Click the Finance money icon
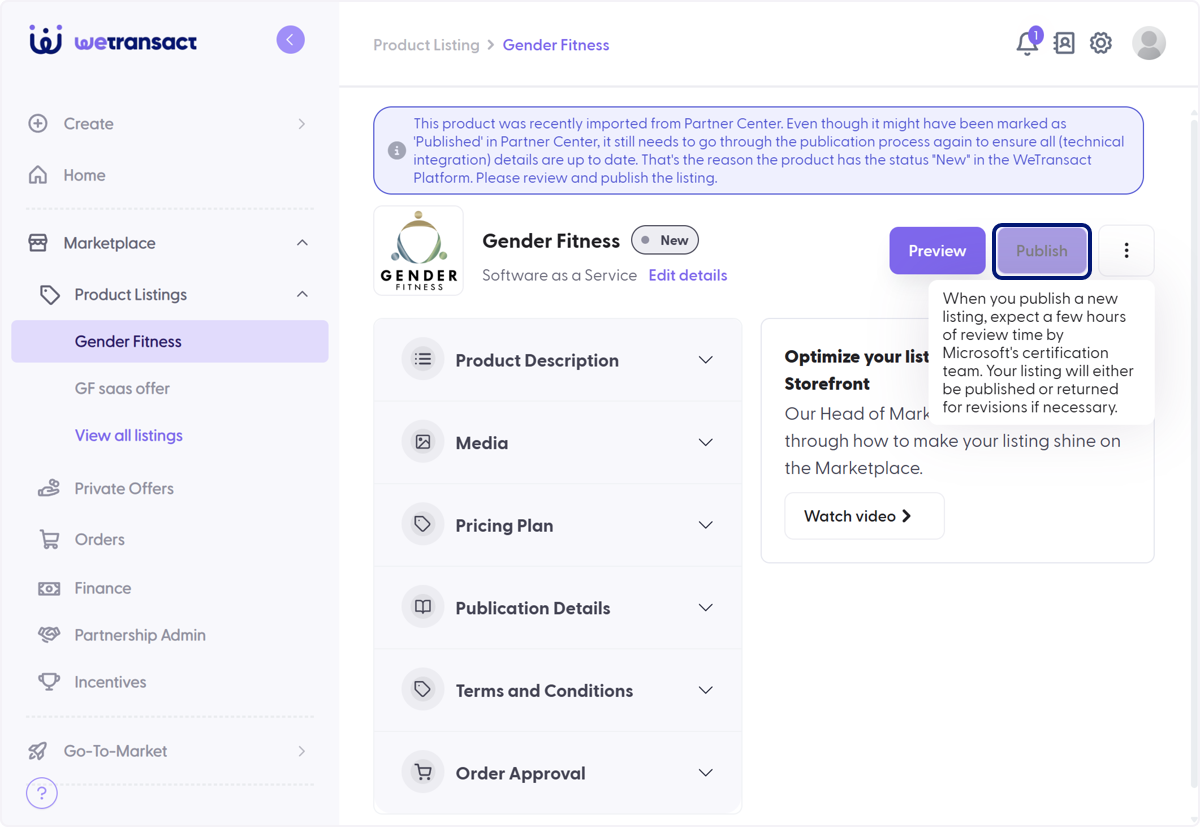1200x827 pixels. click(x=49, y=589)
